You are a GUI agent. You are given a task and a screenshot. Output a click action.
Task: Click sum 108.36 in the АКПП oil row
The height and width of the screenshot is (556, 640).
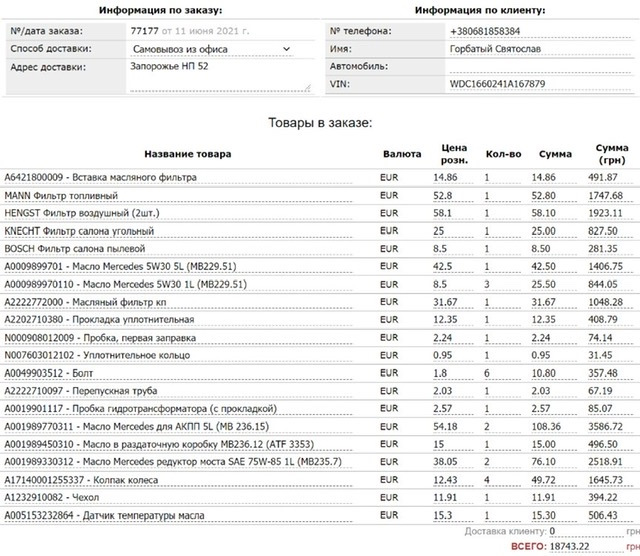click(x=554, y=427)
